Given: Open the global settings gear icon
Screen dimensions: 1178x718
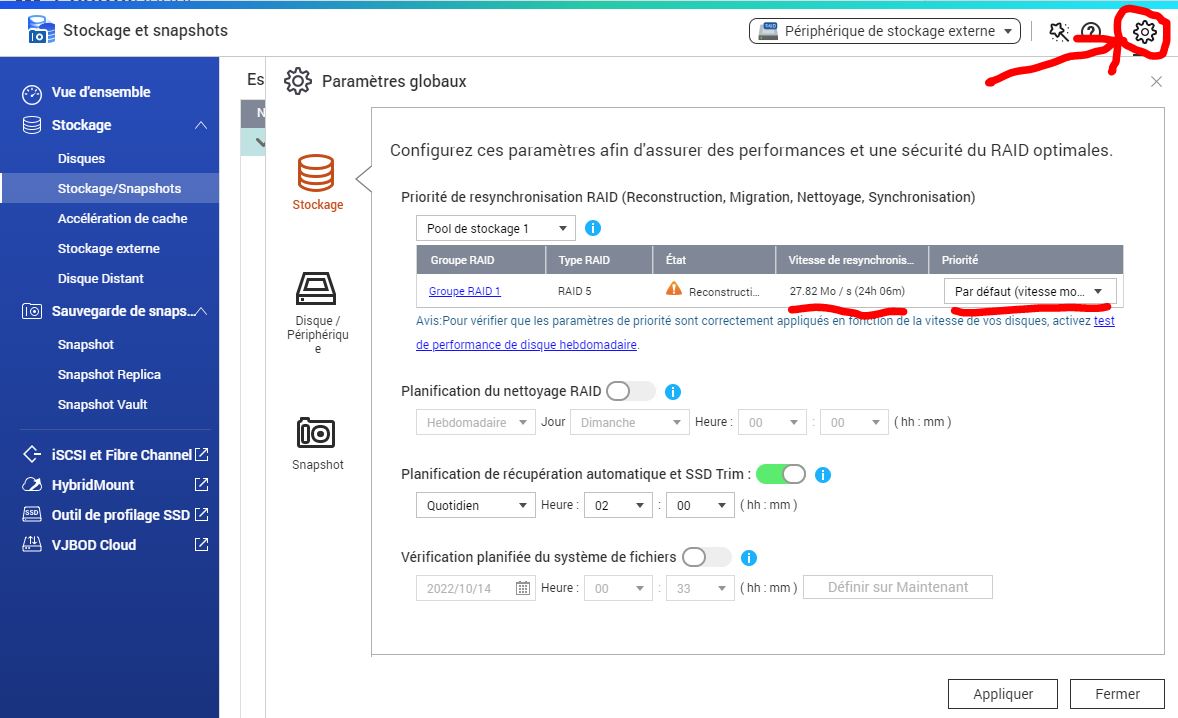Looking at the screenshot, I should coord(1144,32).
